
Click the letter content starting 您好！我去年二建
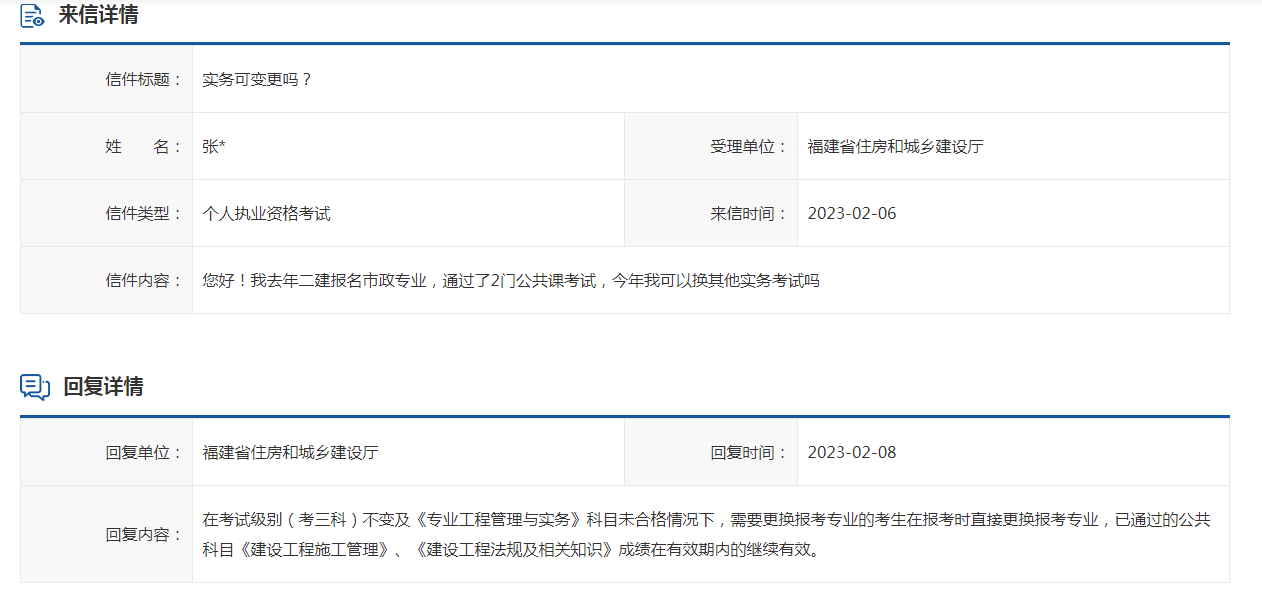[511, 281]
